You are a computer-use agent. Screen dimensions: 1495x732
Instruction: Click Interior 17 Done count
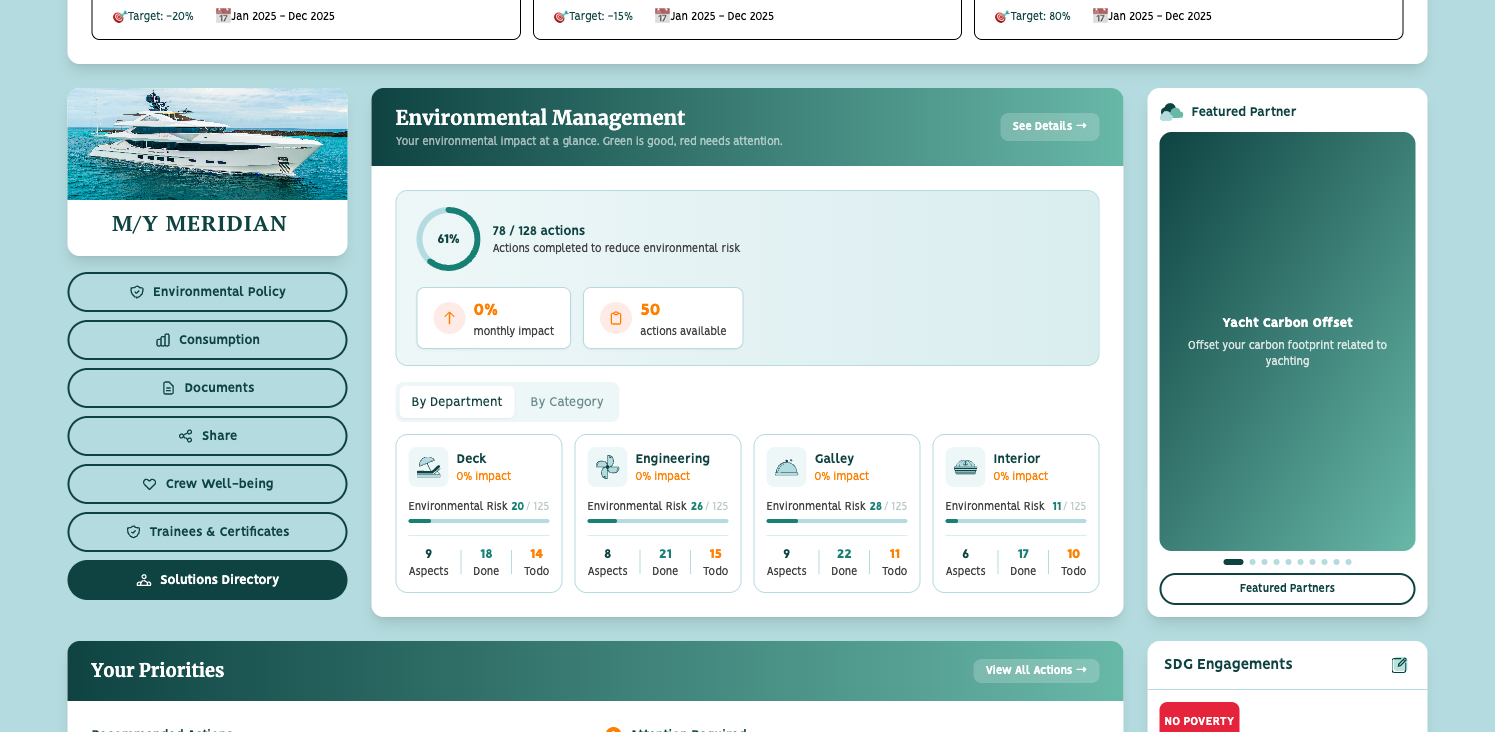tap(1023, 554)
